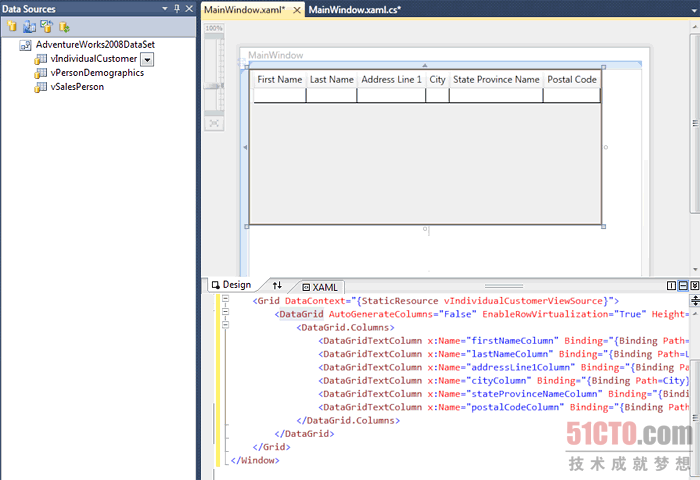
Task: Open the document tabs list dropdown
Action: coord(695,11)
